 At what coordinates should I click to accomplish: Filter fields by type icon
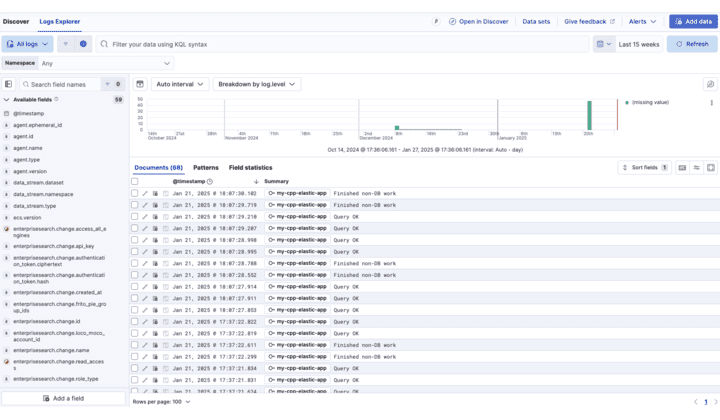click(x=108, y=85)
